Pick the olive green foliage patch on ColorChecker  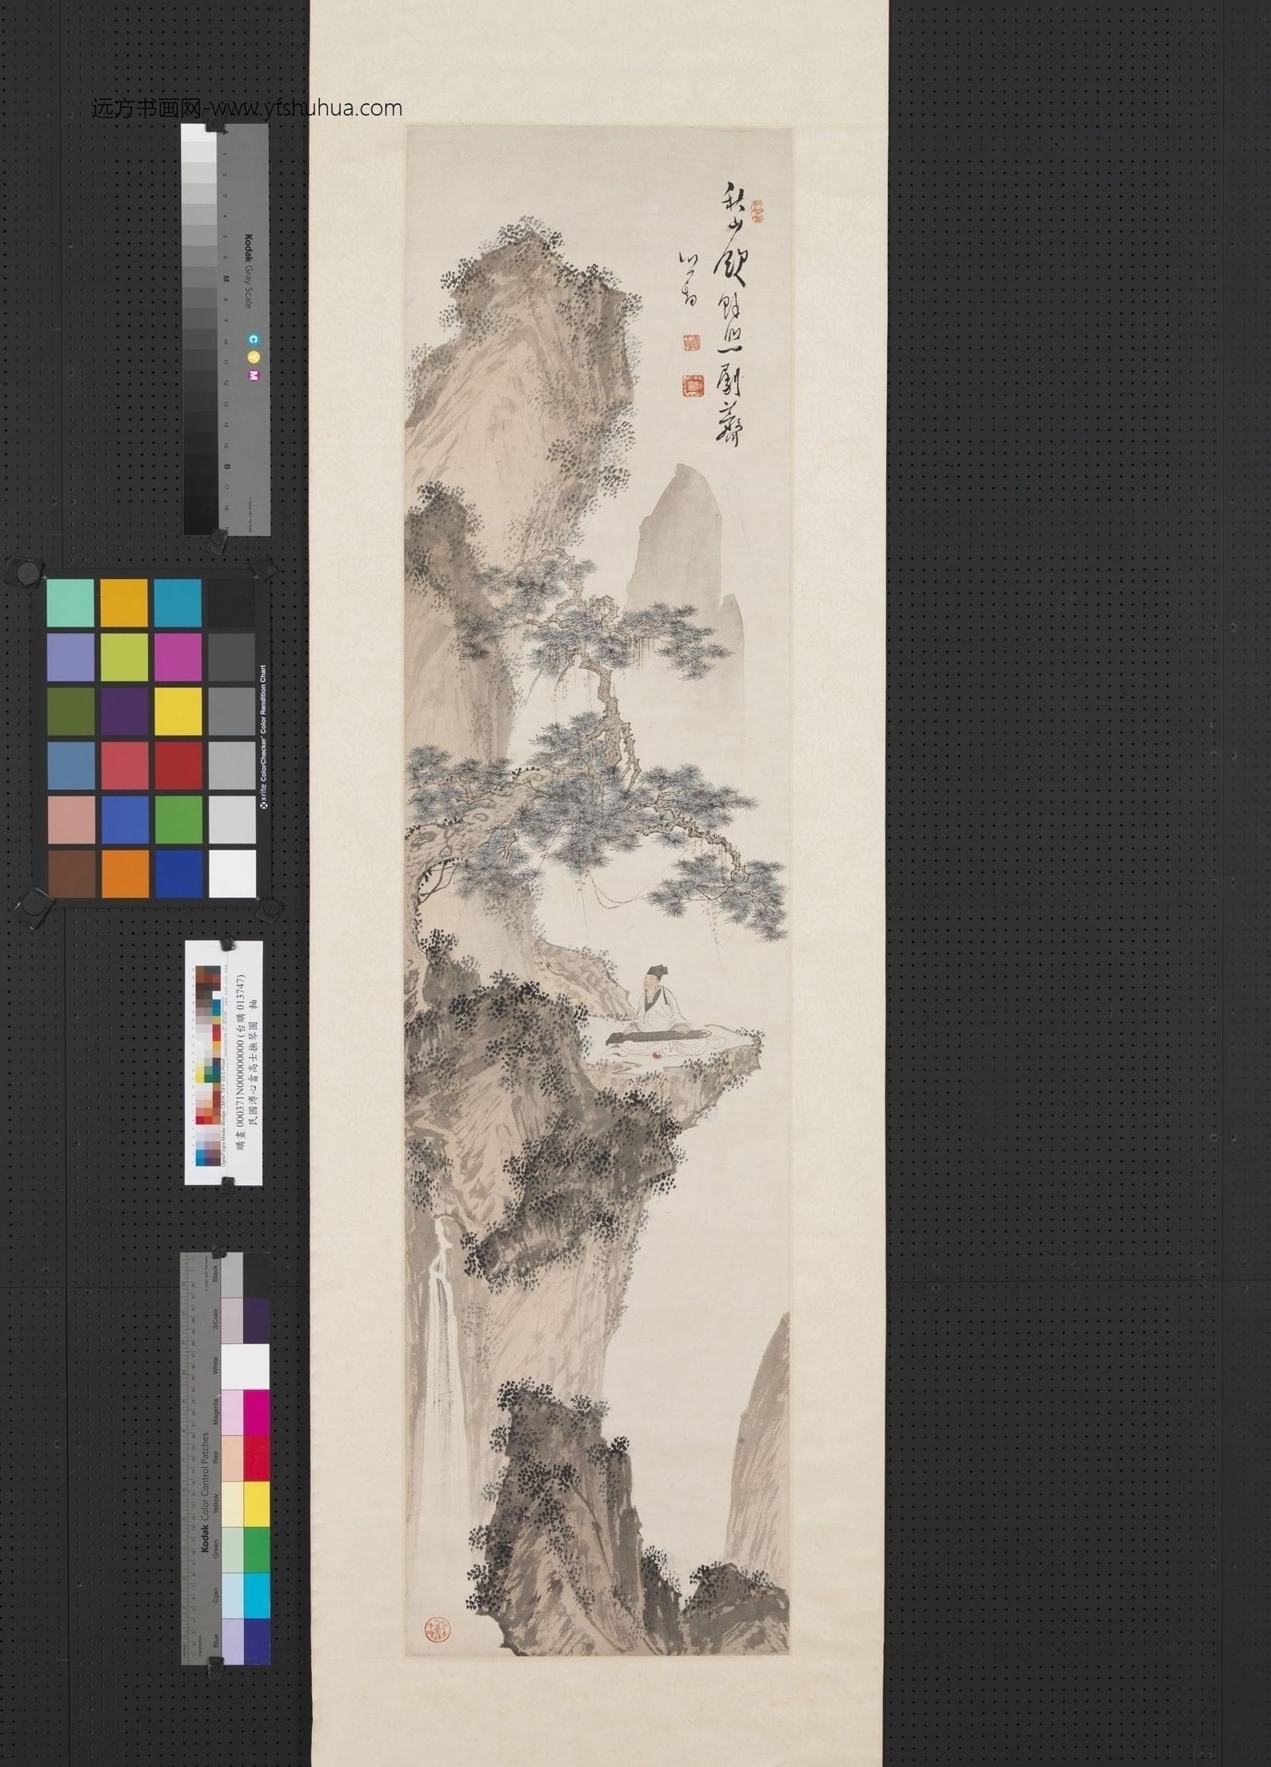tap(70, 711)
